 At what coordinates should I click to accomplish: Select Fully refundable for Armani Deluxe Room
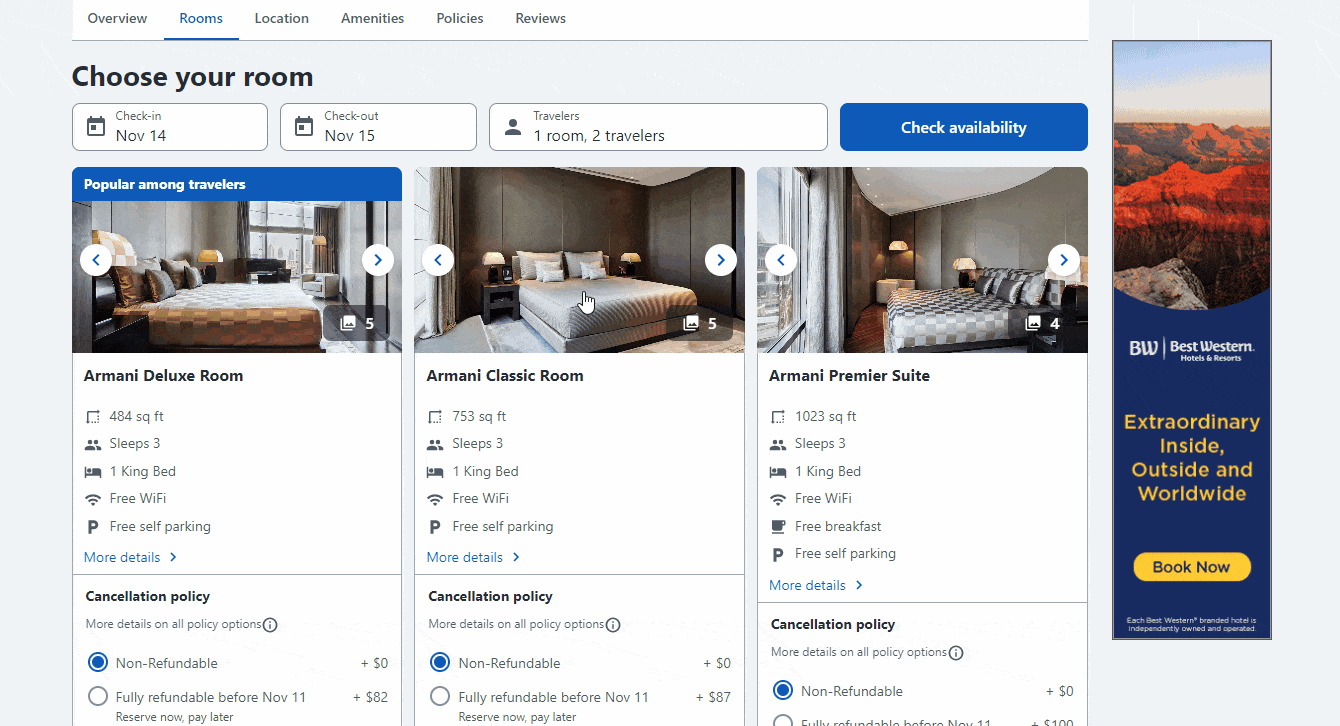(x=98, y=697)
